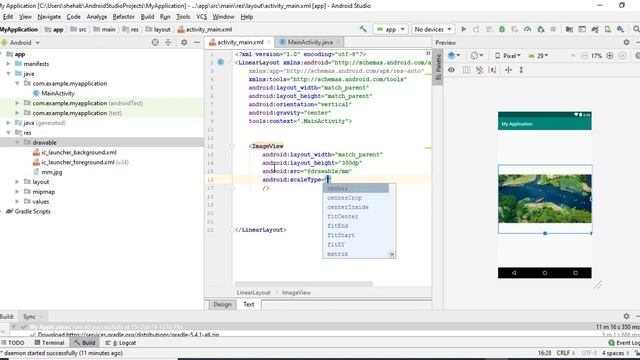Click the zoom out minus icon in Preview
This screenshot has width=640, height=360.
tap(584, 56)
